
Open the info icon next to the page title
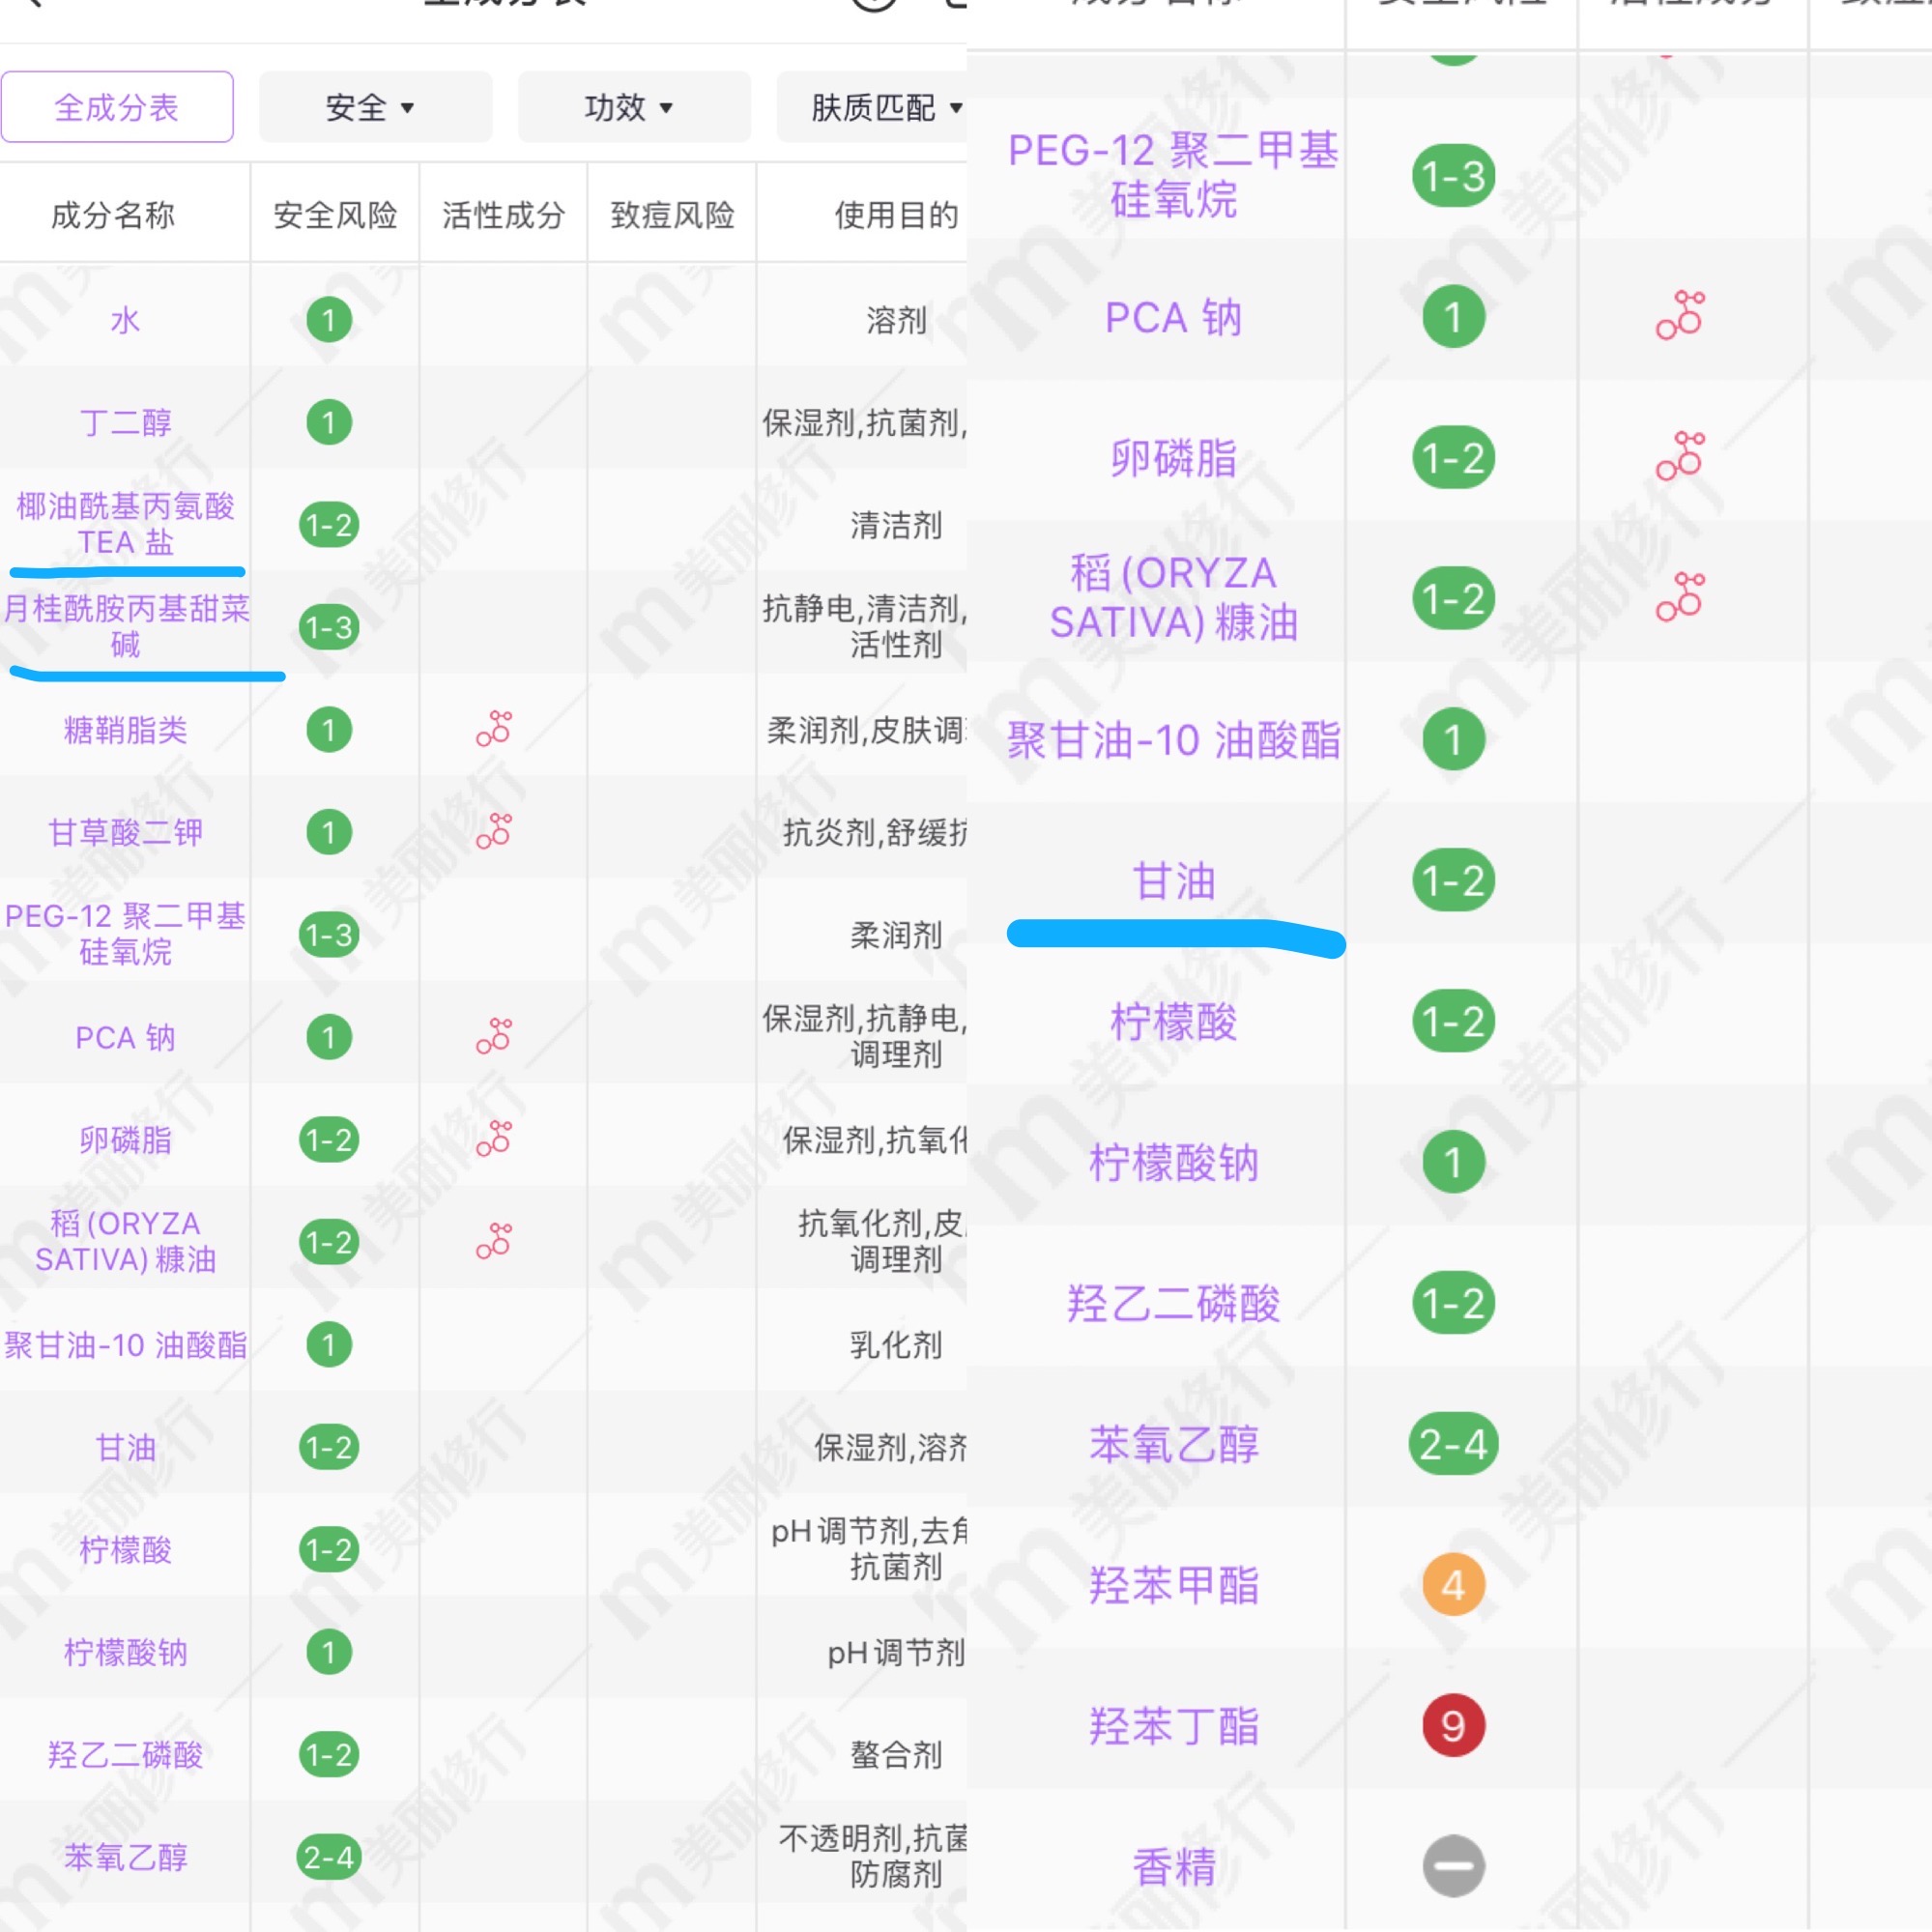[x=872, y=8]
